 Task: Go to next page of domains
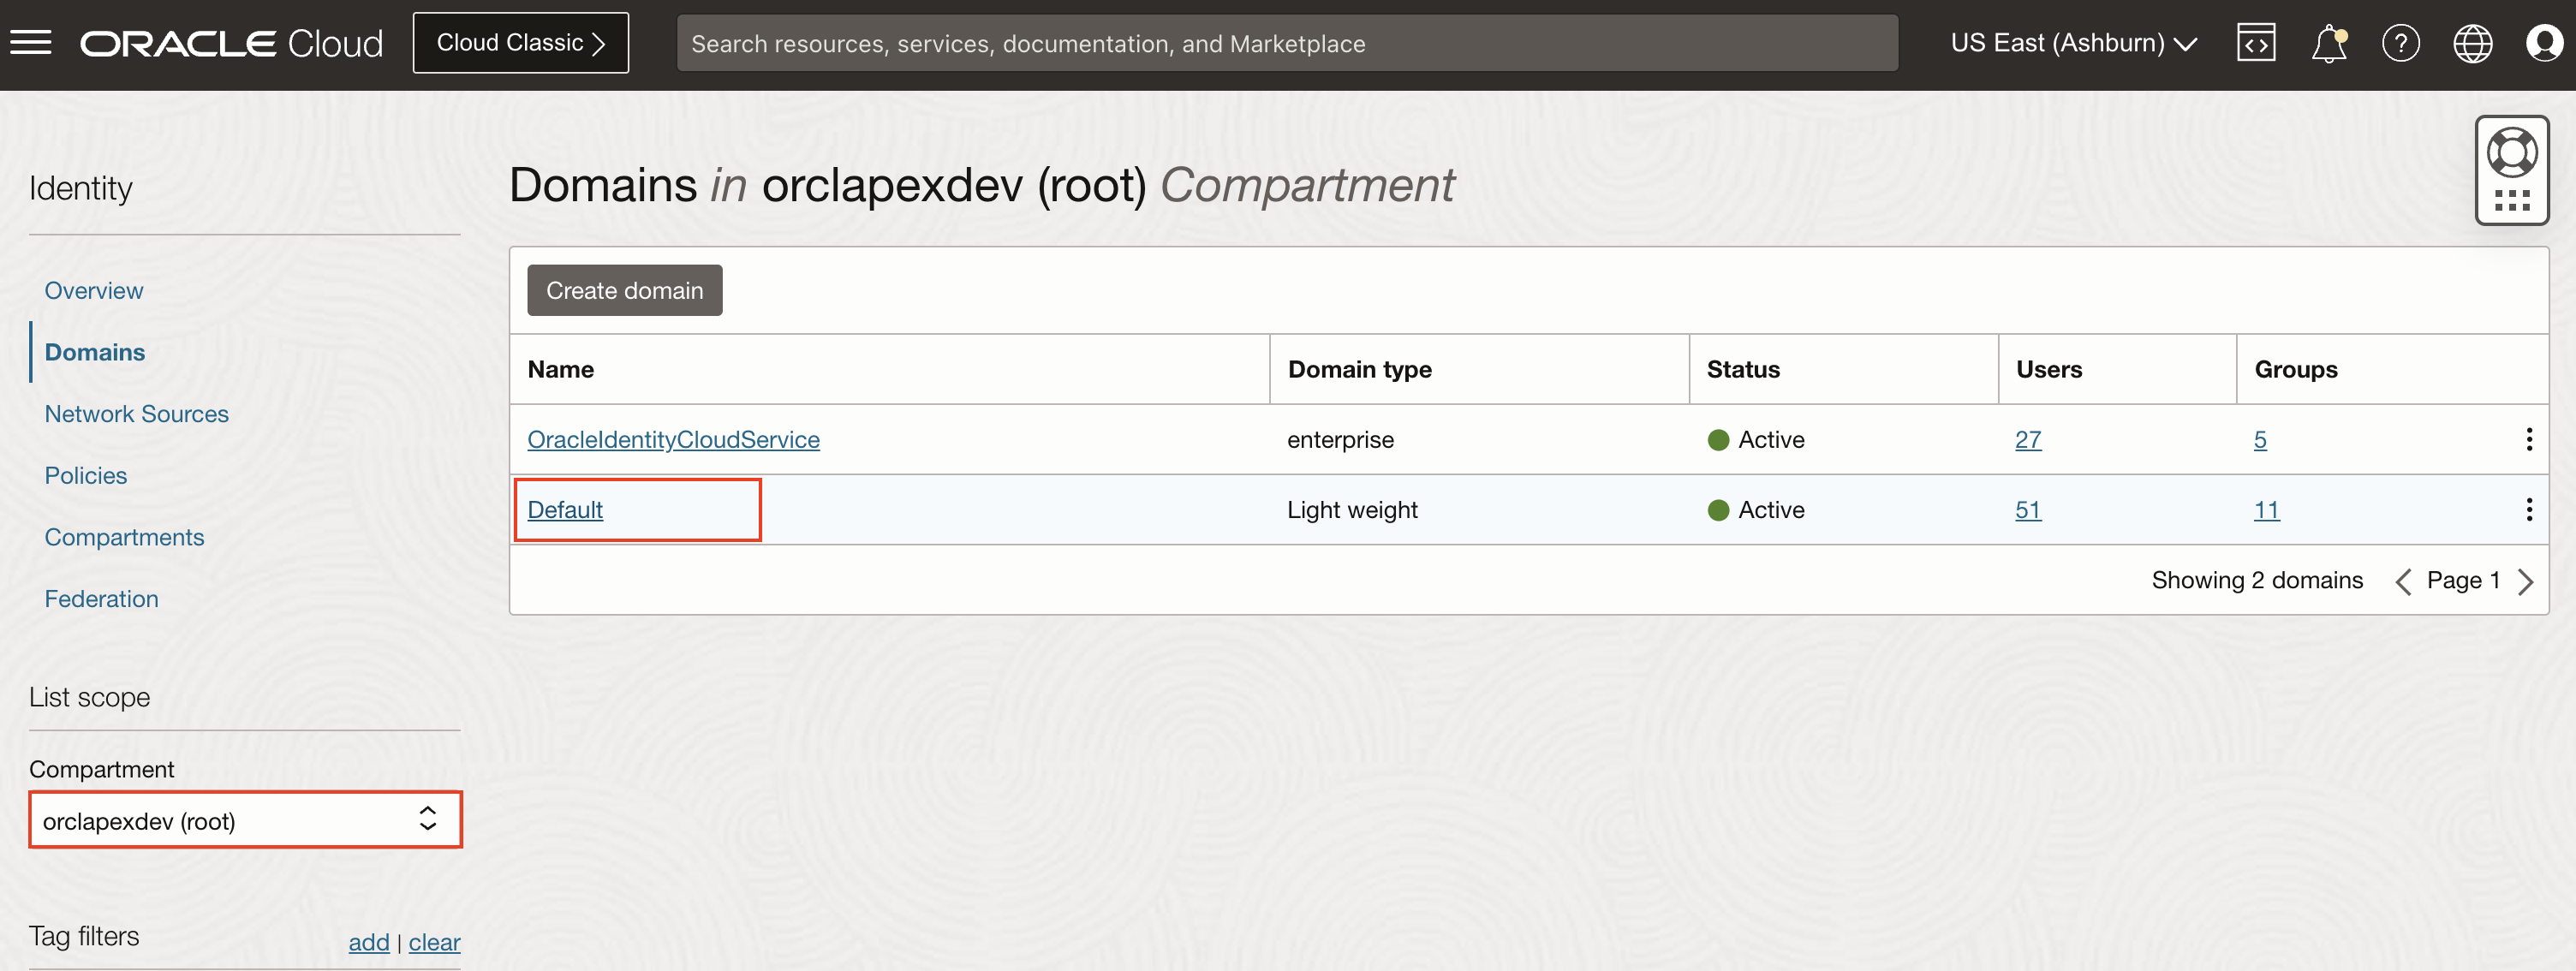pos(2526,581)
